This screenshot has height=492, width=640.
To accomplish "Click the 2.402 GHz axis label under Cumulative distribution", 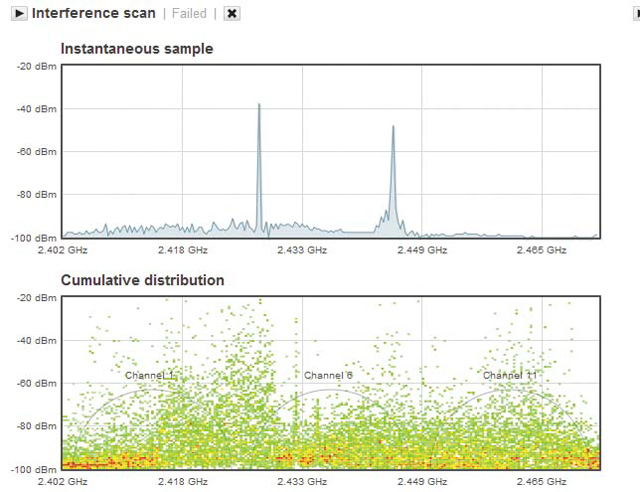I will click(x=62, y=482).
